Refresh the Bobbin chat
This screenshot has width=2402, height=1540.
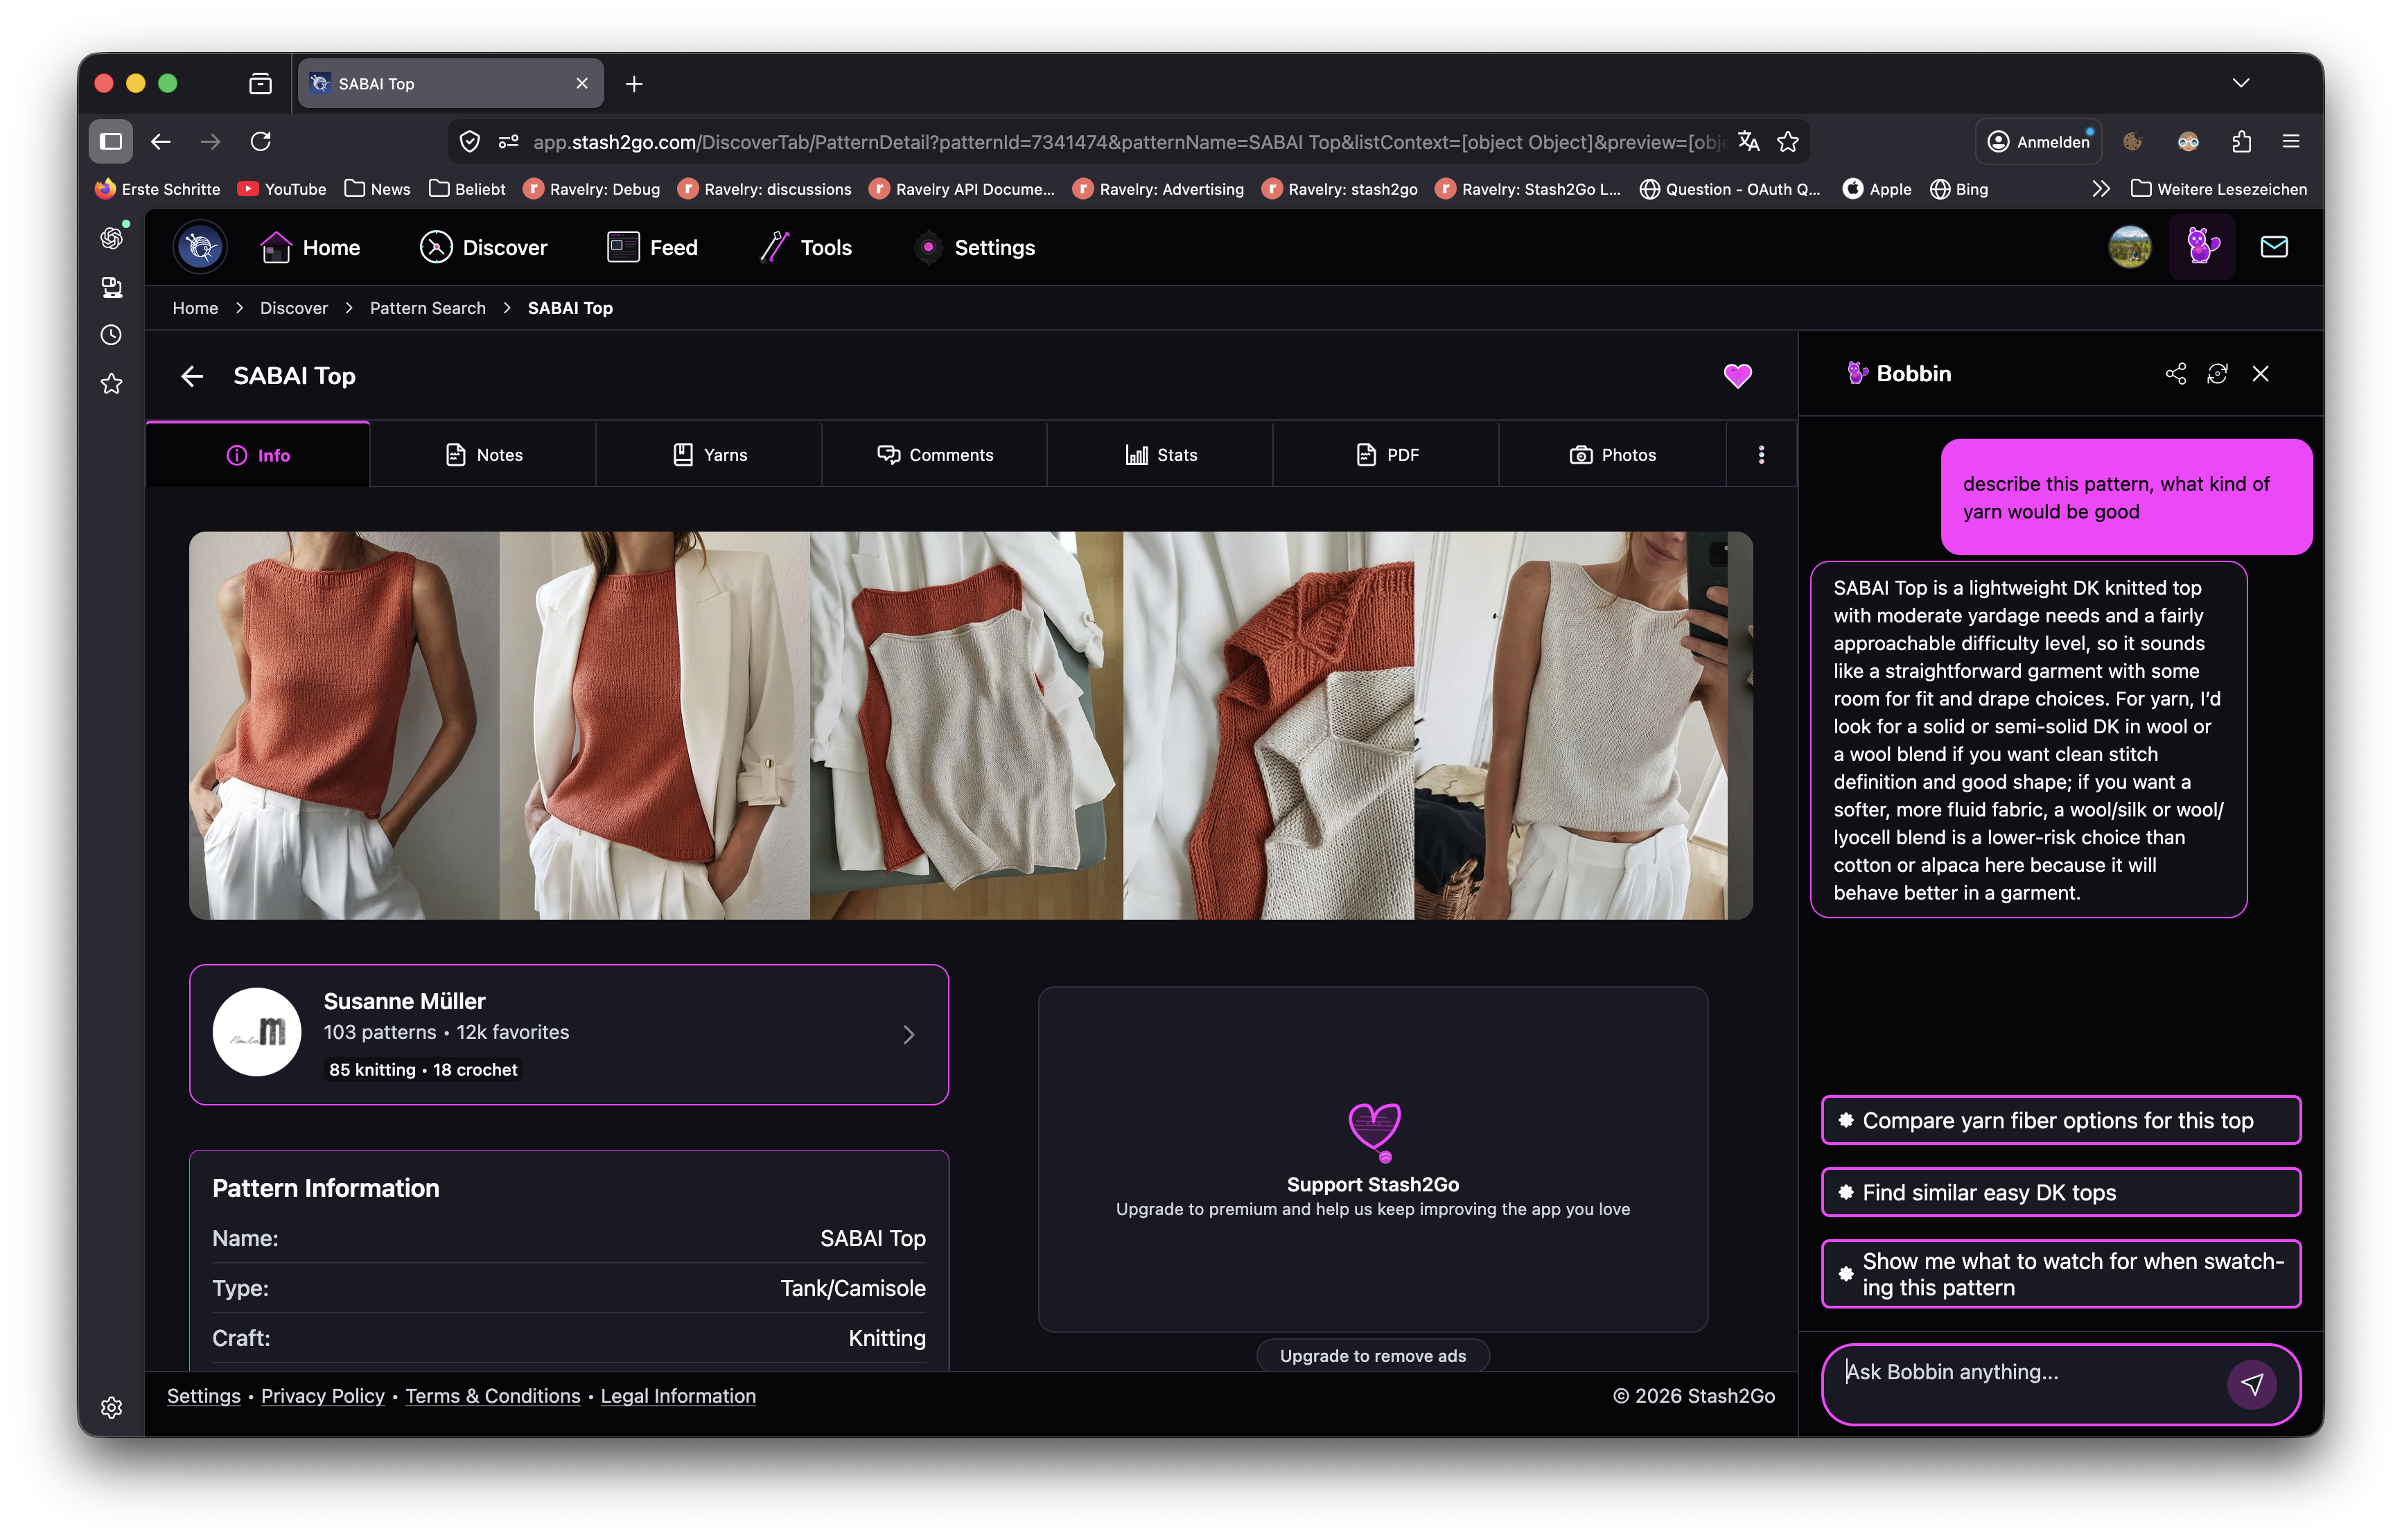pos(2217,374)
